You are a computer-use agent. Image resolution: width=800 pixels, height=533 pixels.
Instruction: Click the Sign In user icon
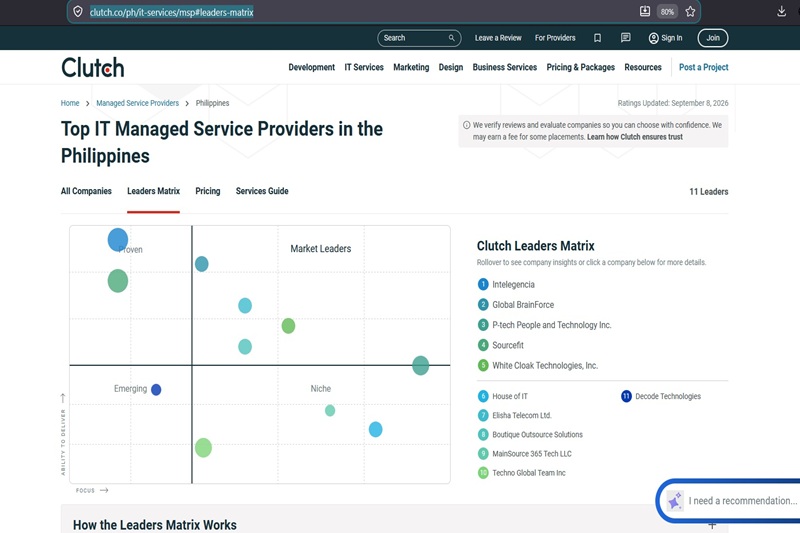click(x=653, y=38)
